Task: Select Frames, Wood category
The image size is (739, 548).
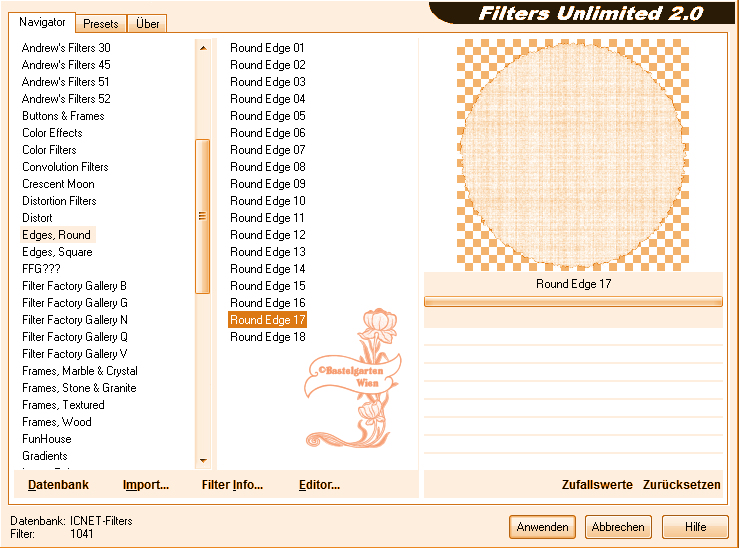Action: point(57,422)
